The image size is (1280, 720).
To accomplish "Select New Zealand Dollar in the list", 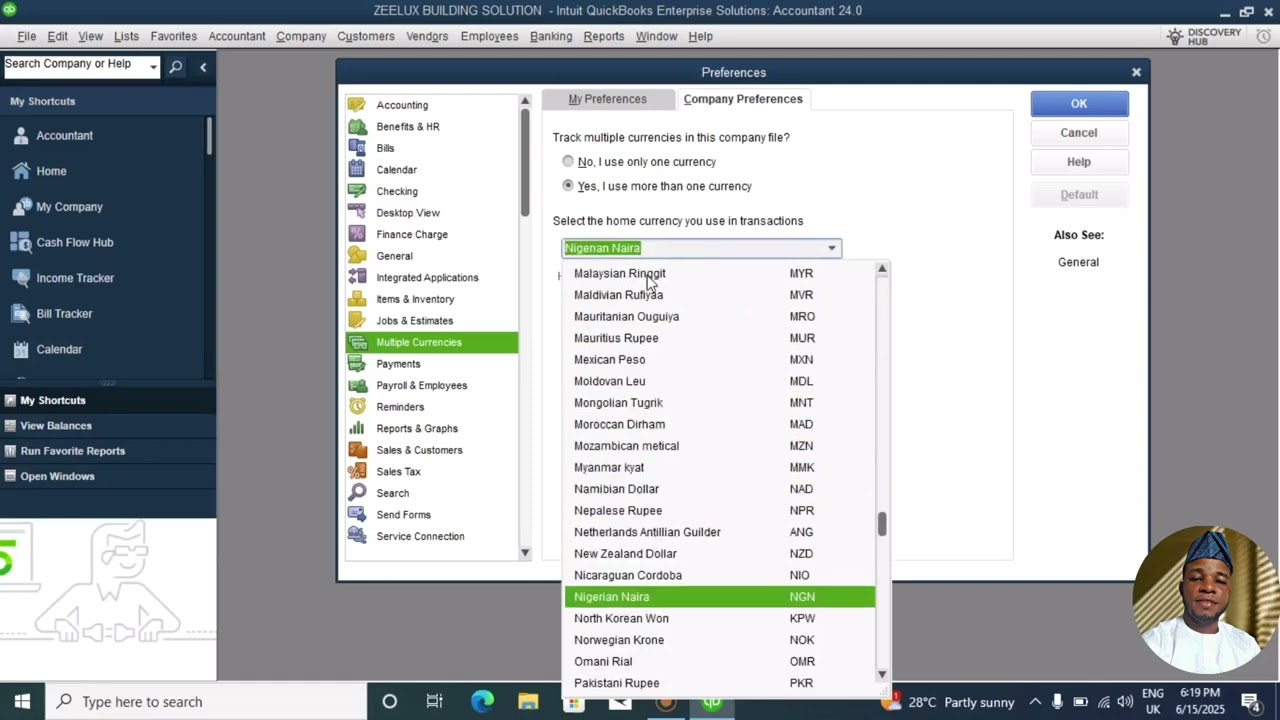I will (719, 554).
